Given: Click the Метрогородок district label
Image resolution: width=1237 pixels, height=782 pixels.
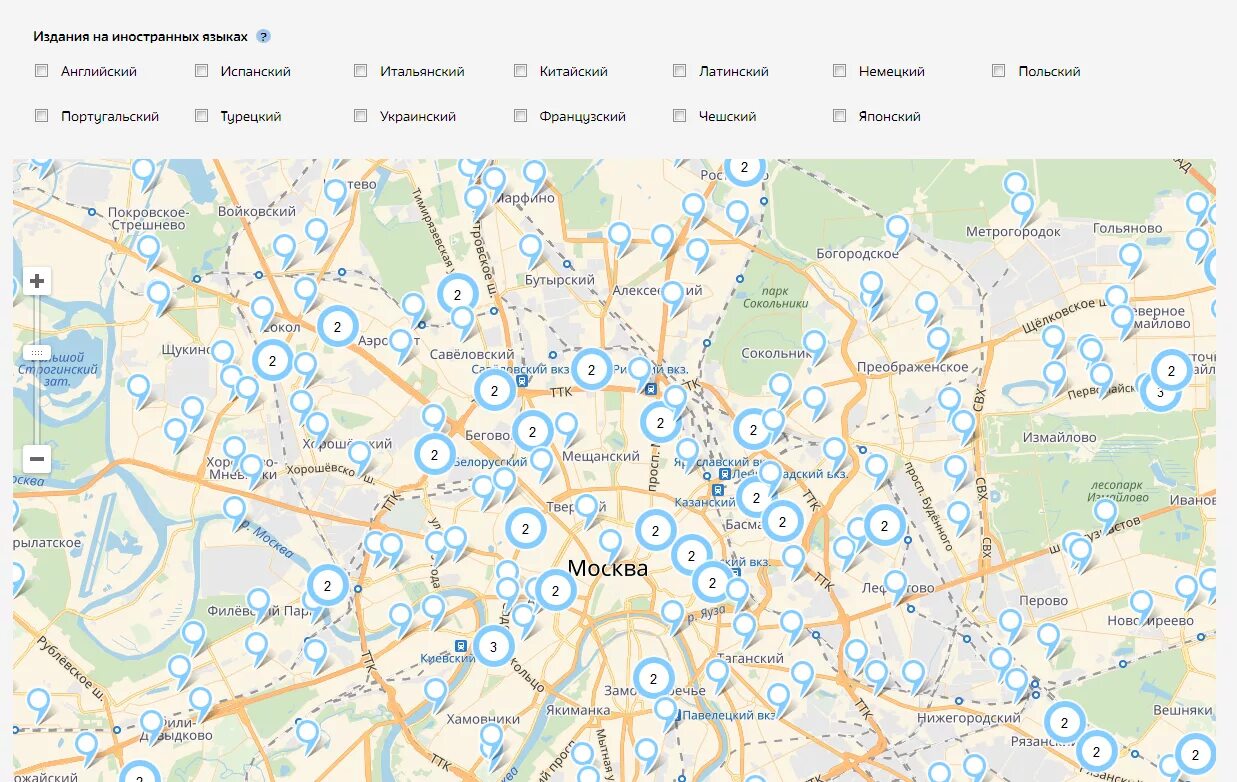Looking at the screenshot, I should coord(1013,232).
